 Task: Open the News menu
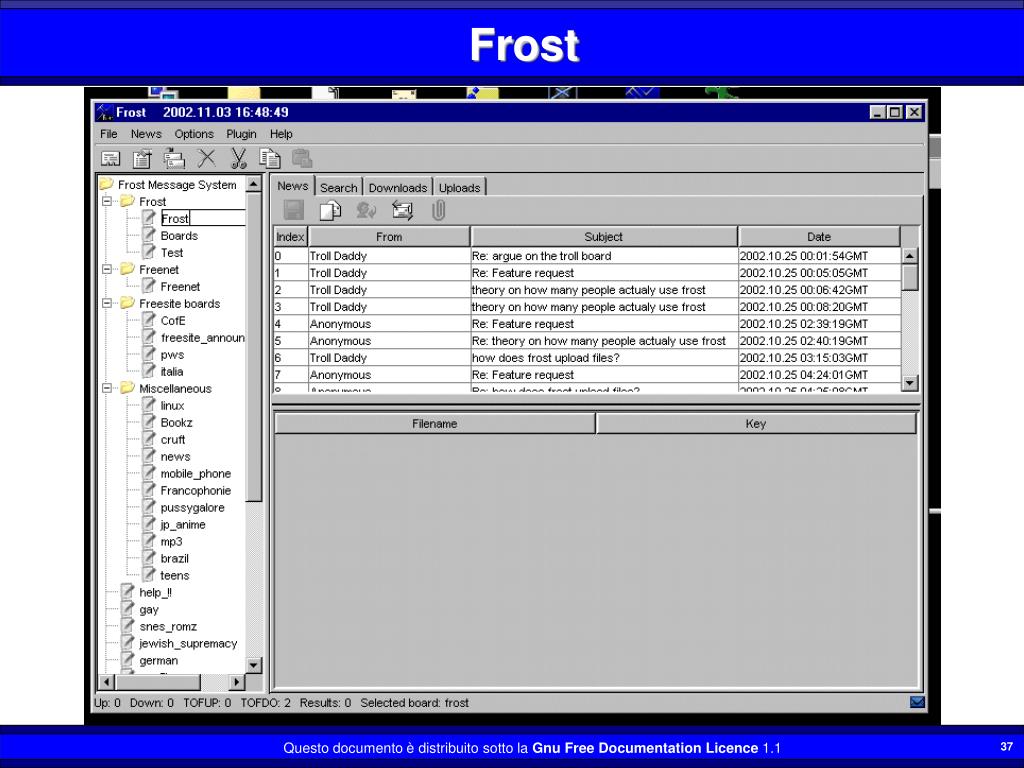pyautogui.click(x=146, y=134)
